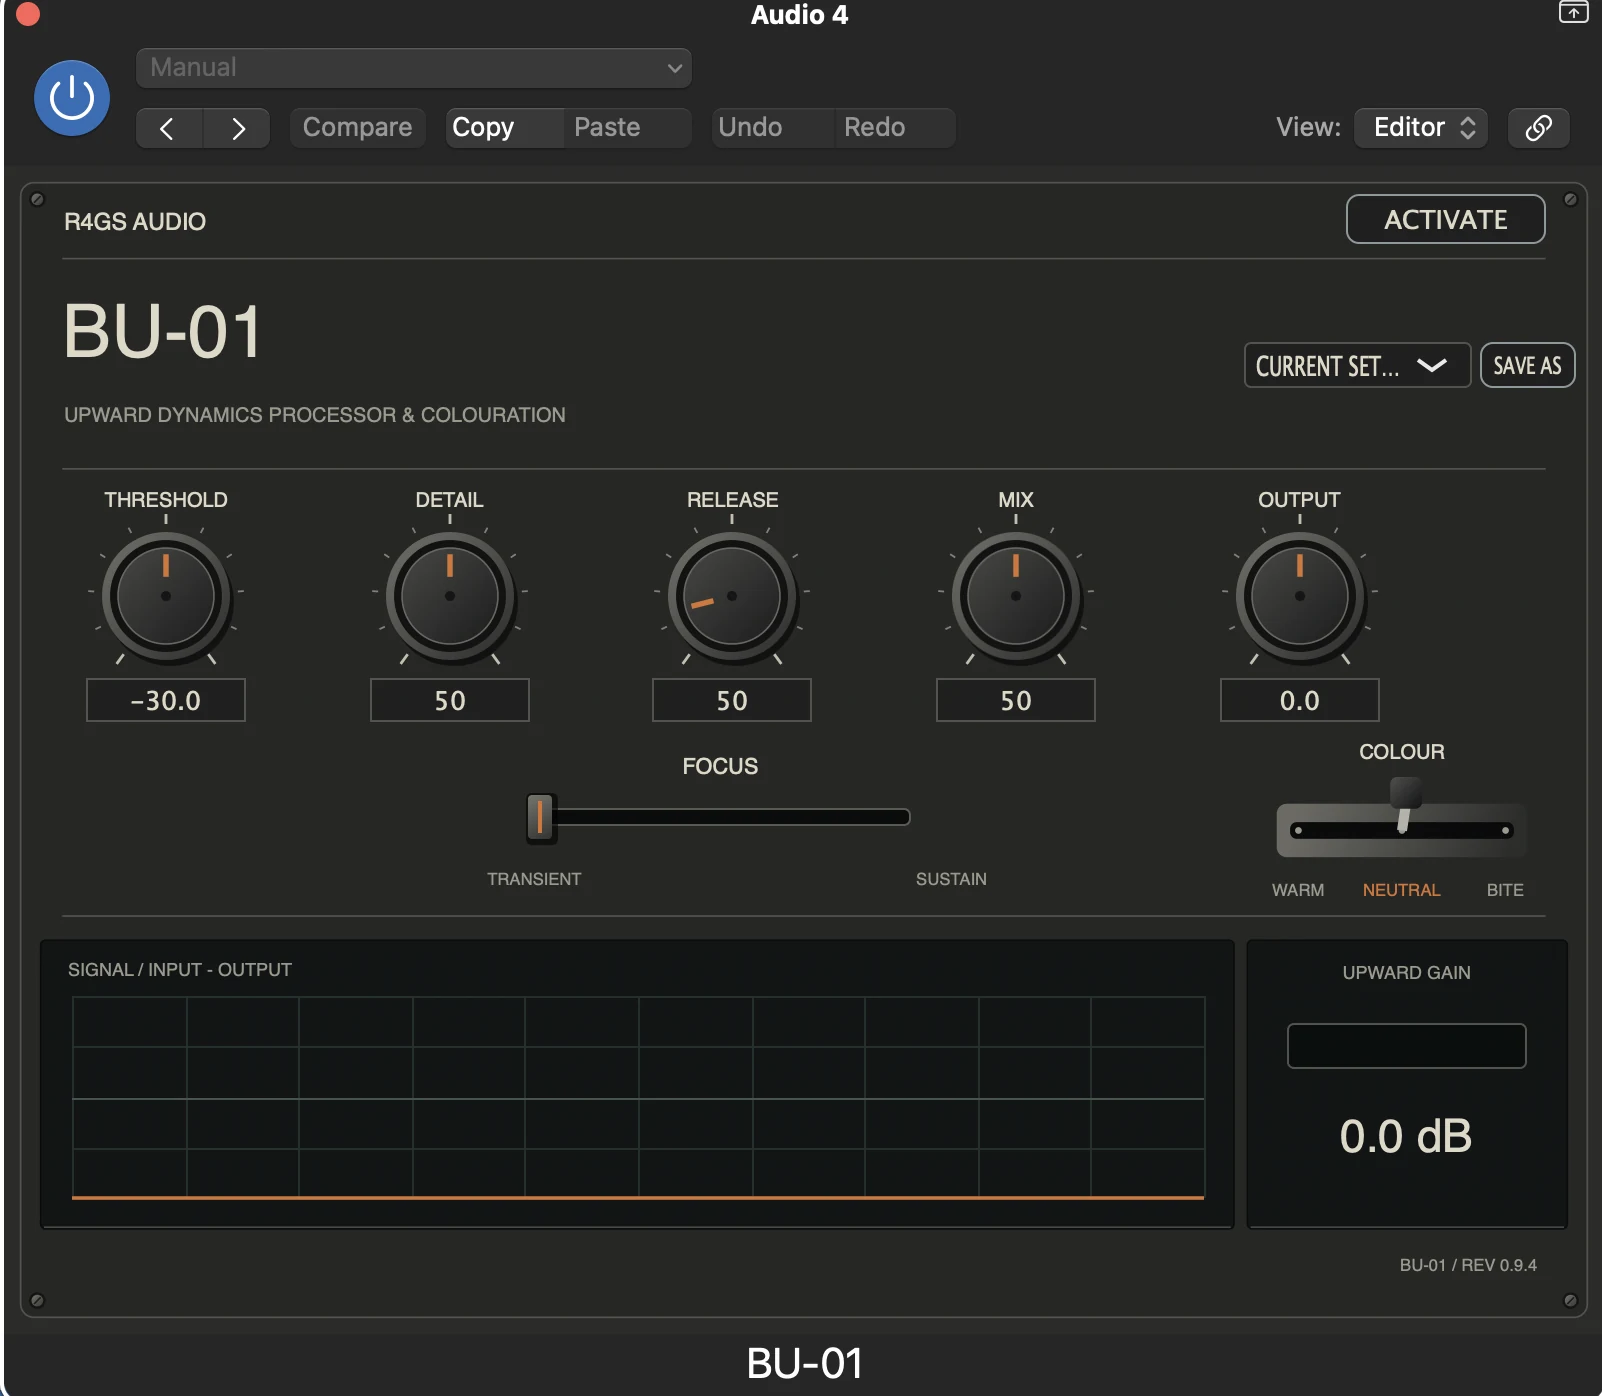The width and height of the screenshot is (1602, 1396).
Task: Click the Threshold value field showing -30.0
Action: [x=166, y=700]
